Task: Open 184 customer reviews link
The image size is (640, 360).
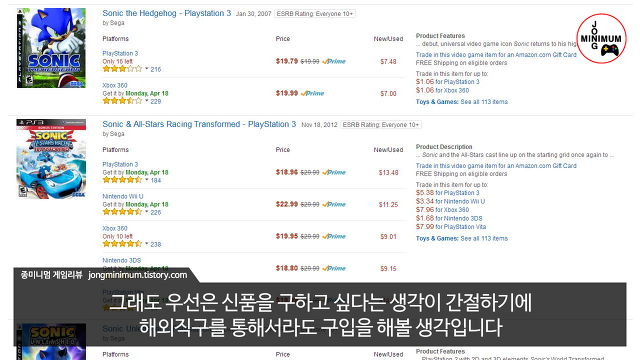Action: click(x=156, y=180)
